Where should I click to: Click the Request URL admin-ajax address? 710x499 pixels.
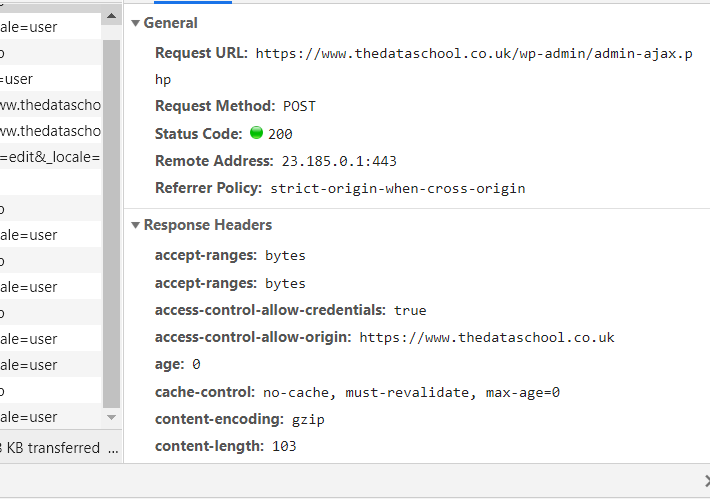coord(473,53)
